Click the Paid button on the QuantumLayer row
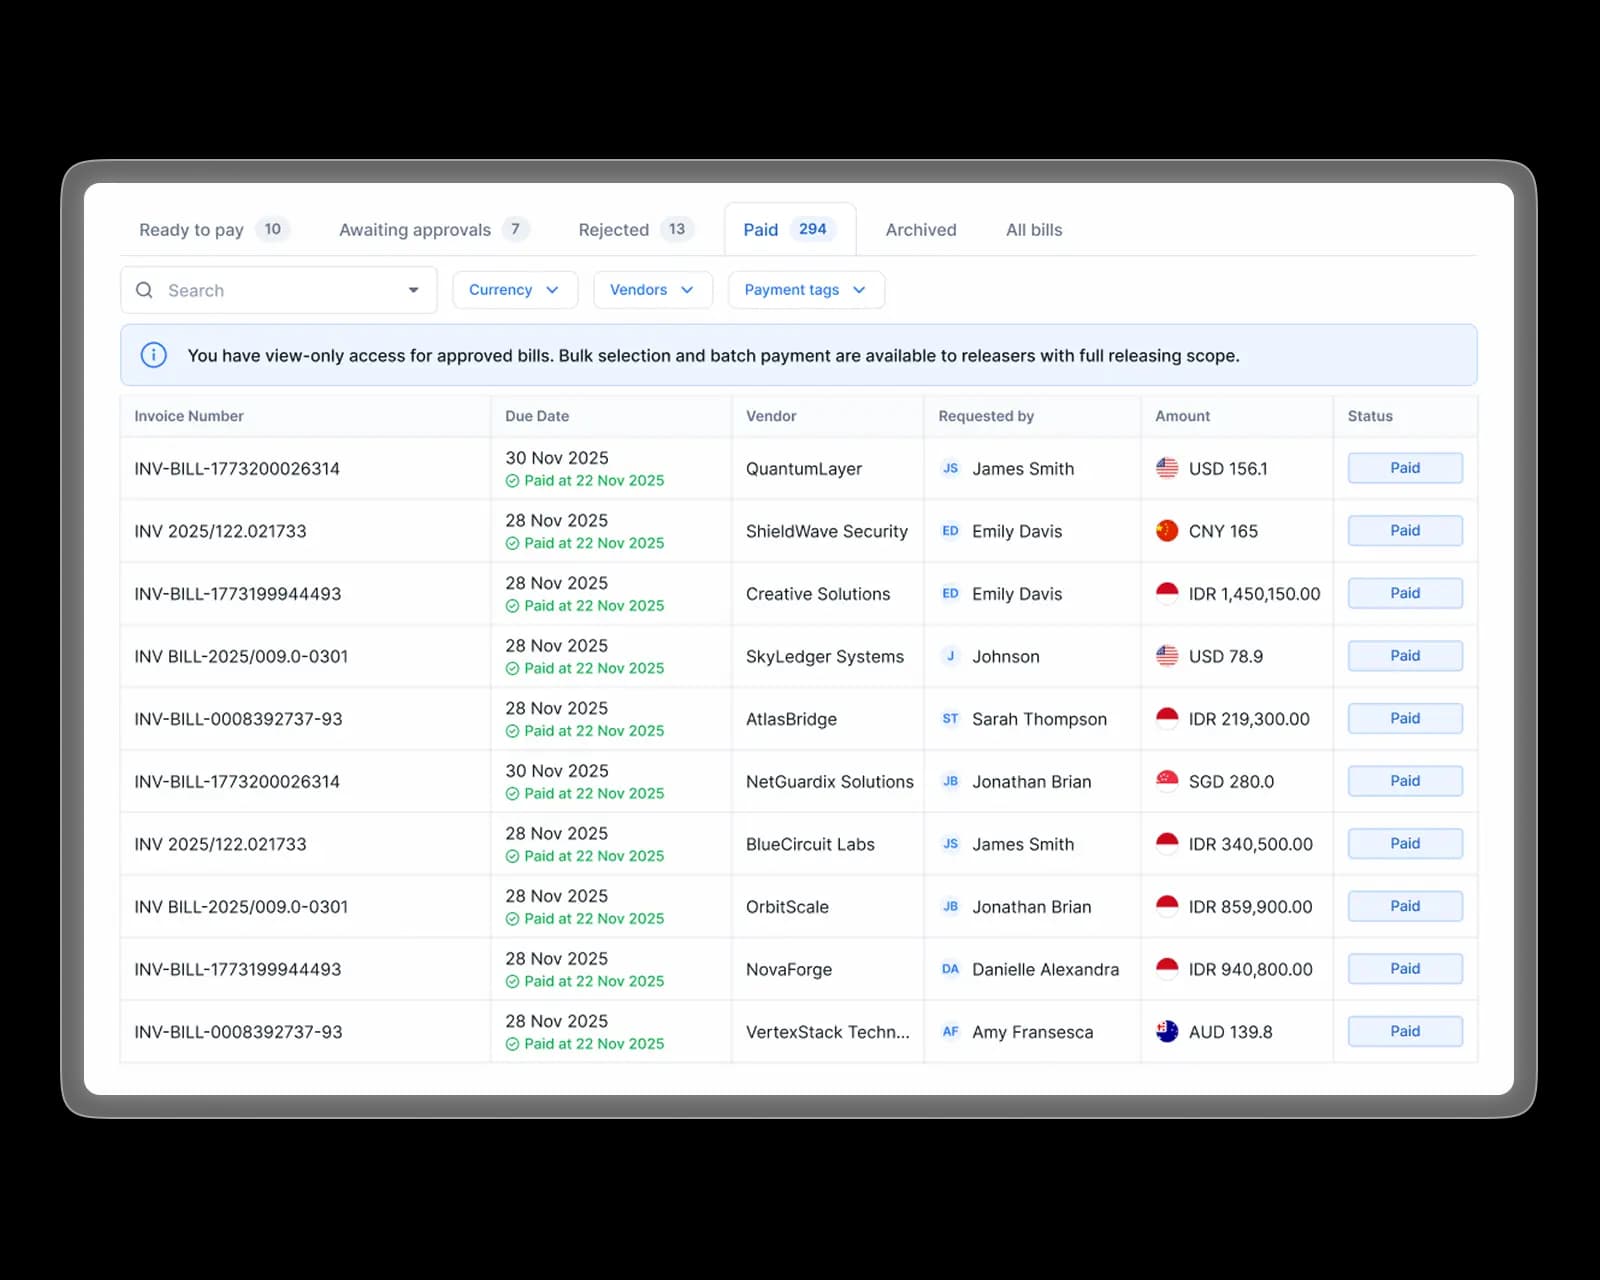1600x1280 pixels. (x=1404, y=467)
